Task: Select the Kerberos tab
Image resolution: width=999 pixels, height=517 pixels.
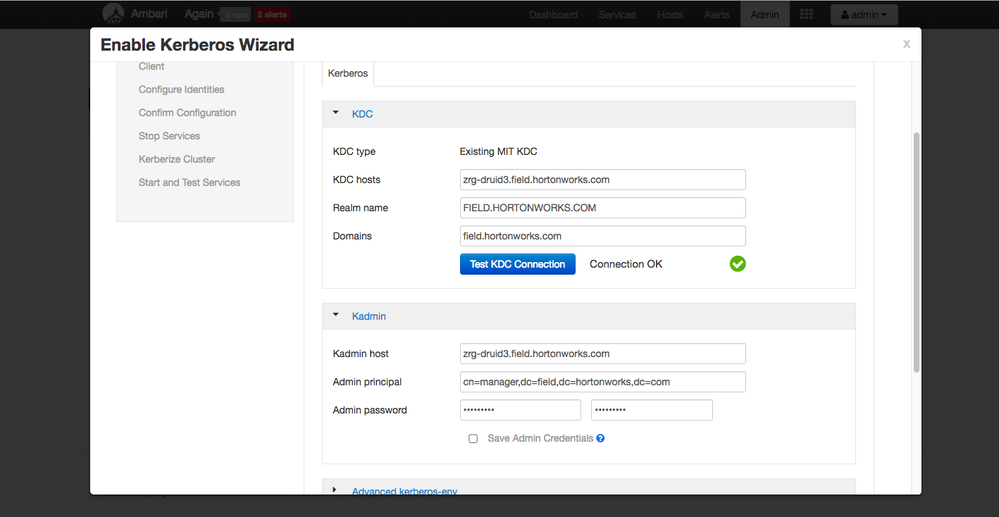Action: pyautogui.click(x=348, y=73)
